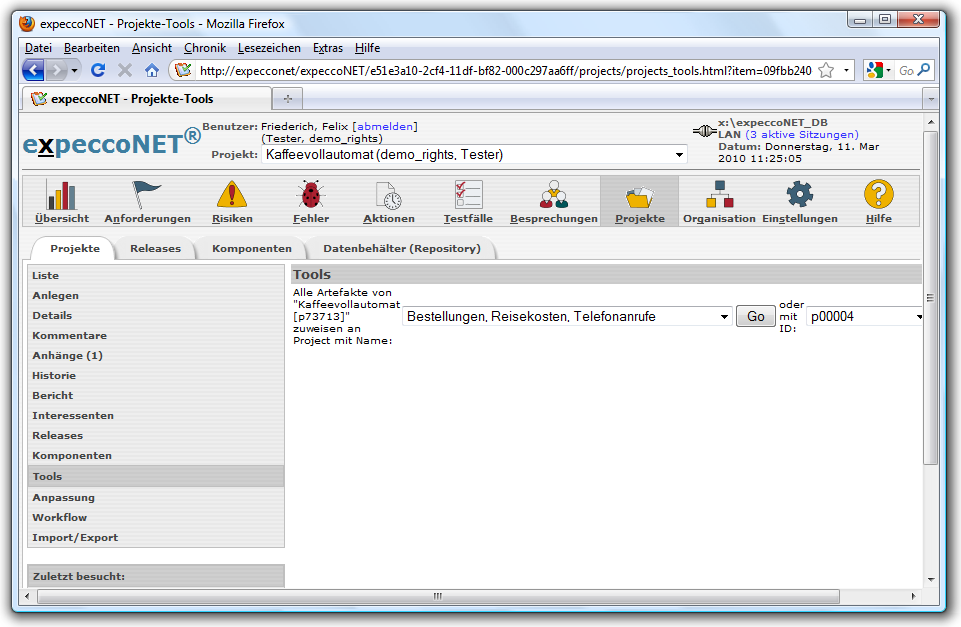
Task: Open the Lesezeichen menu
Action: (267, 48)
